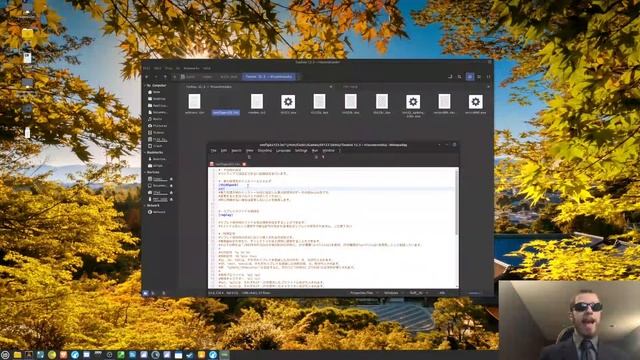The image size is (640, 360).
Task: Go forward in the file manager toolbar
Action: 156,76
